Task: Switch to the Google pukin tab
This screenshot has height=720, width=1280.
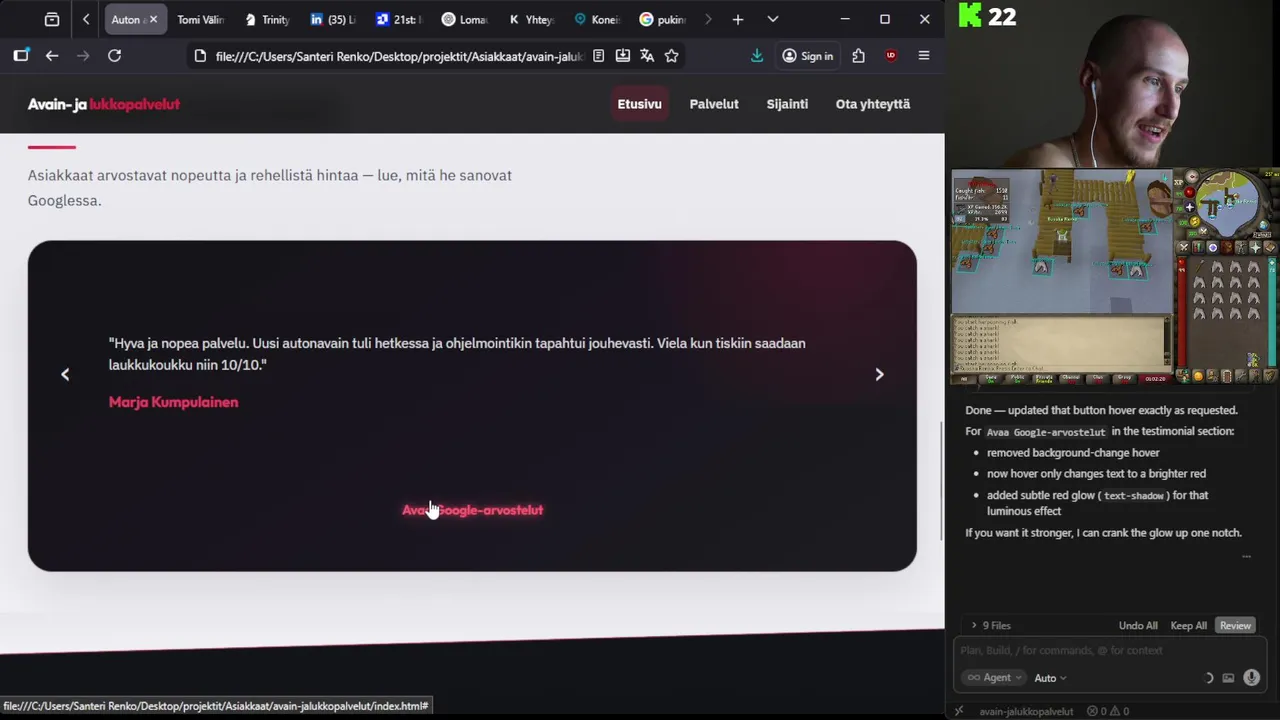Action: [x=662, y=19]
